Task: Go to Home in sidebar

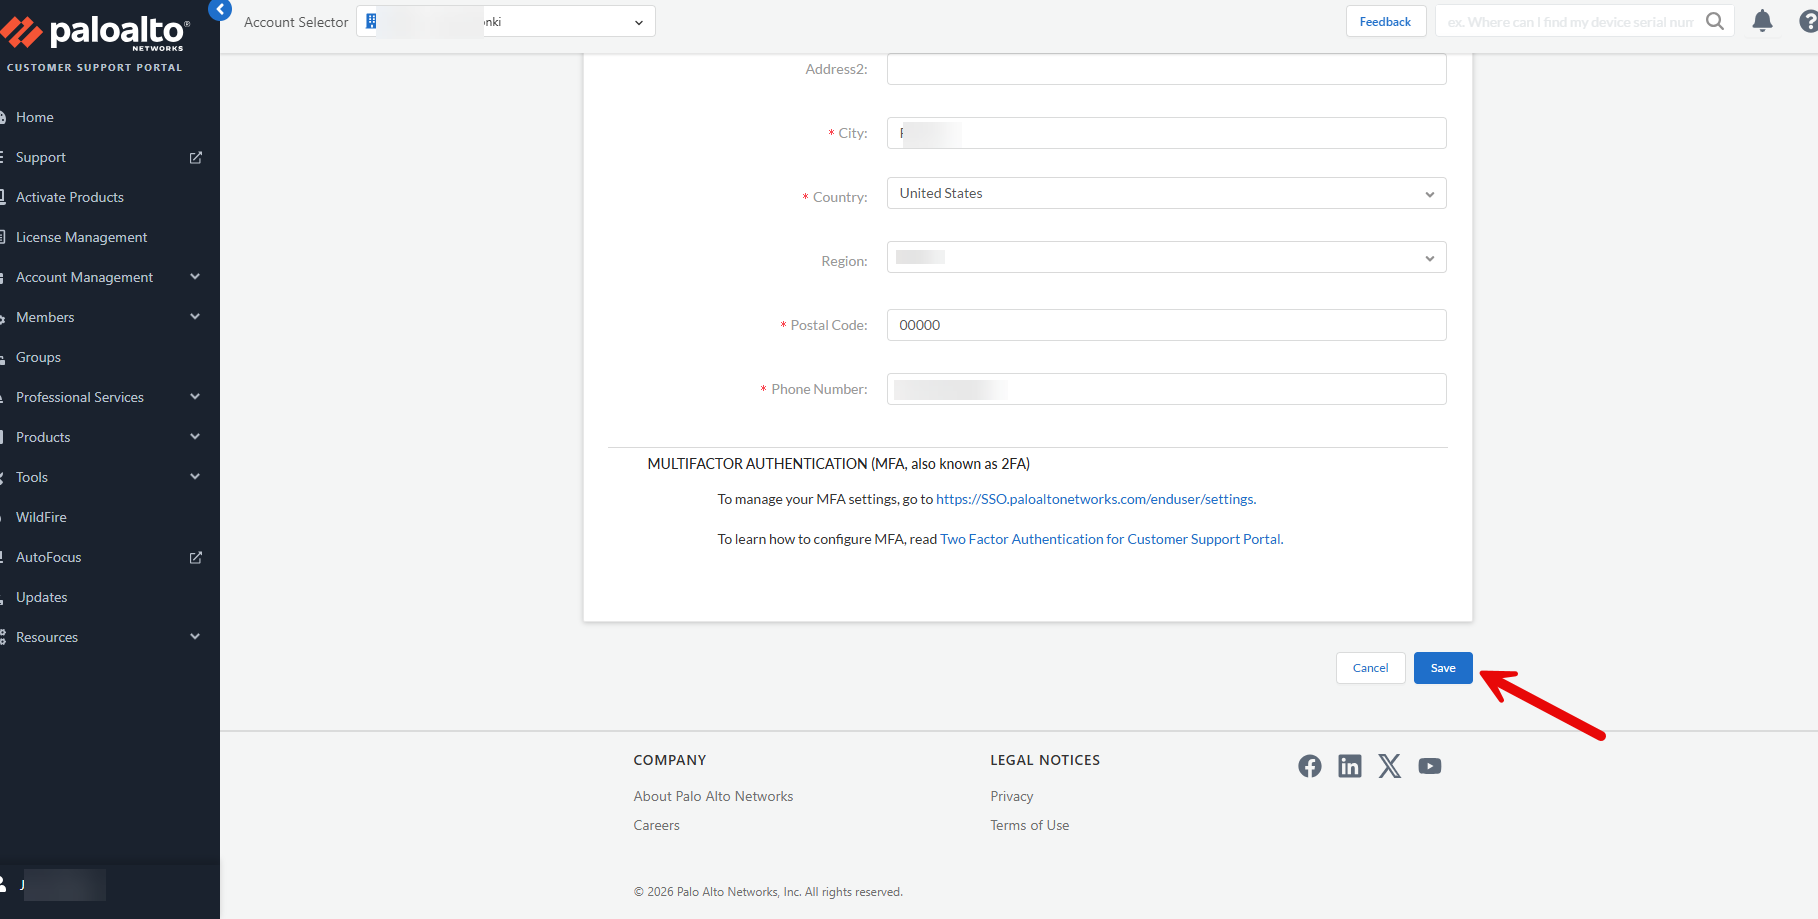Action: coord(35,117)
